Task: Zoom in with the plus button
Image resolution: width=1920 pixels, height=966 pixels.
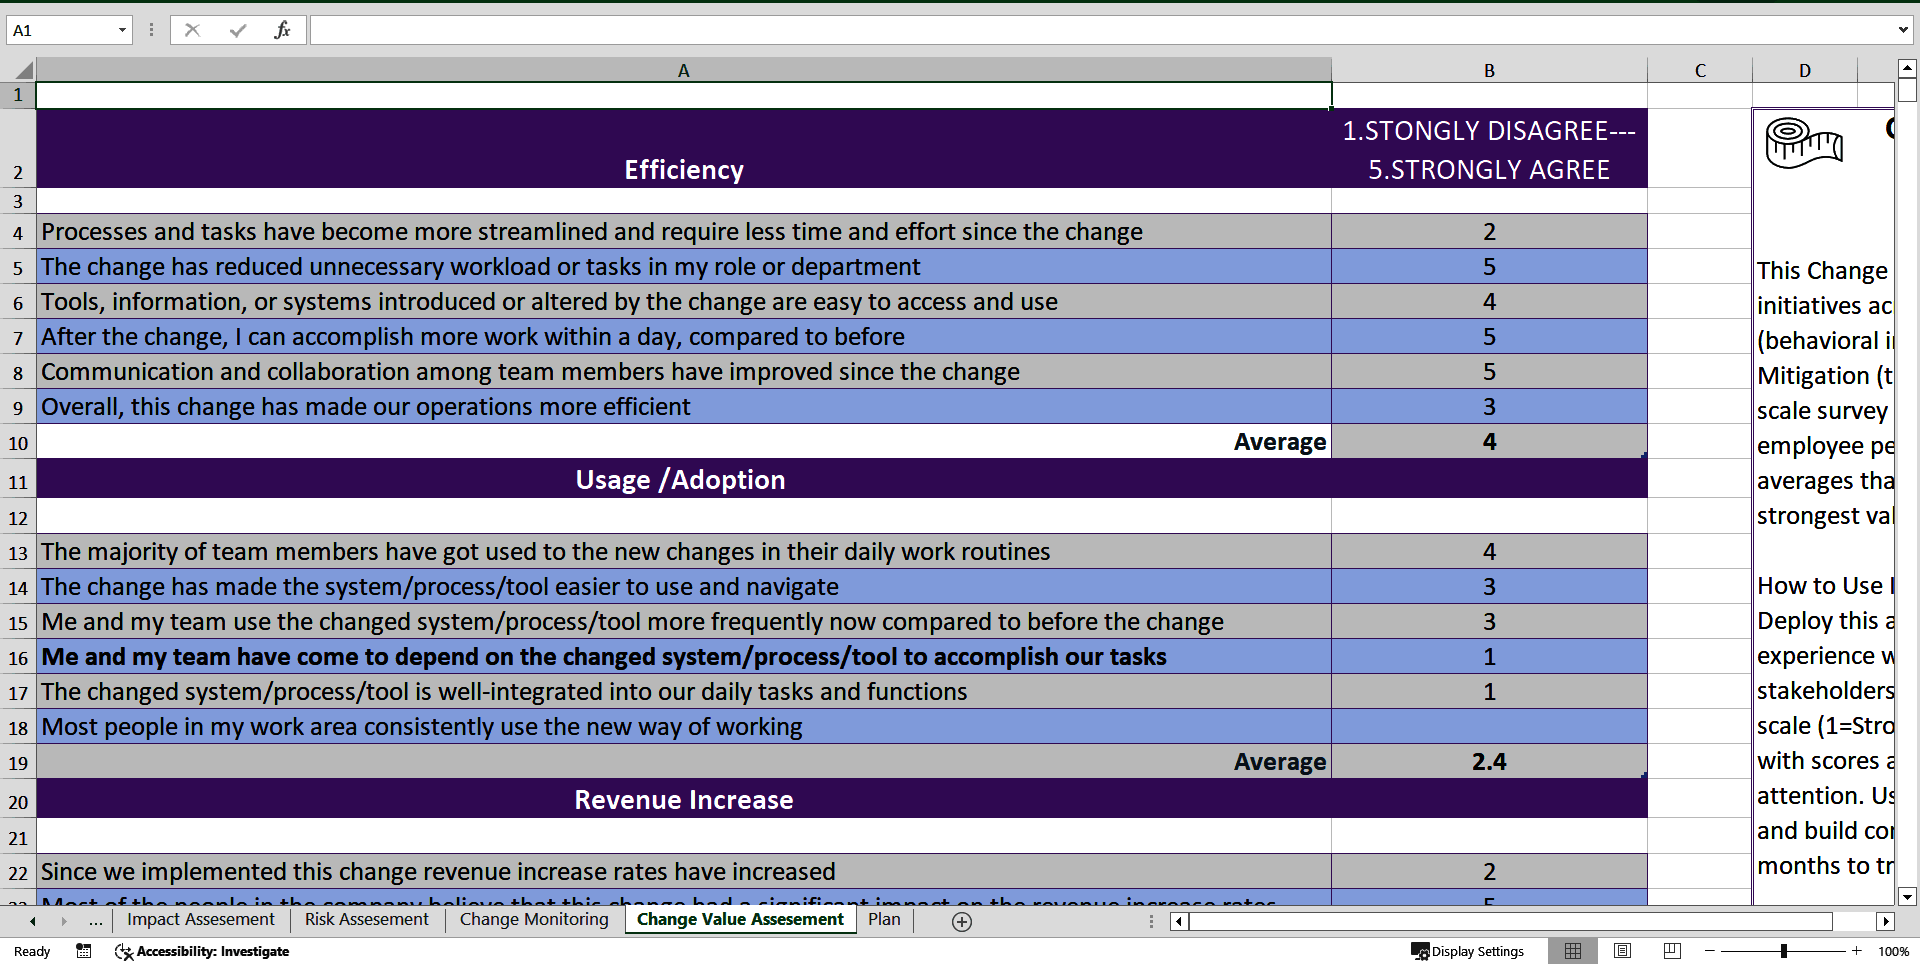Action: [1857, 951]
